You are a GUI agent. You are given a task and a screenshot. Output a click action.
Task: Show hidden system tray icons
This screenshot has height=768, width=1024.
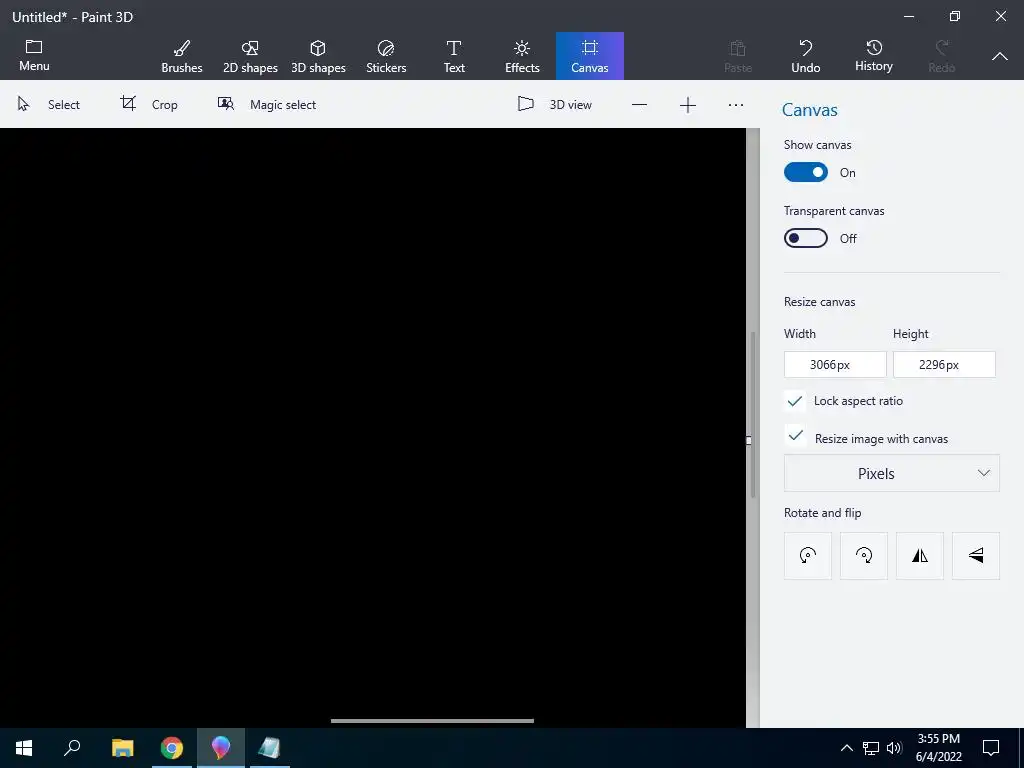846,748
